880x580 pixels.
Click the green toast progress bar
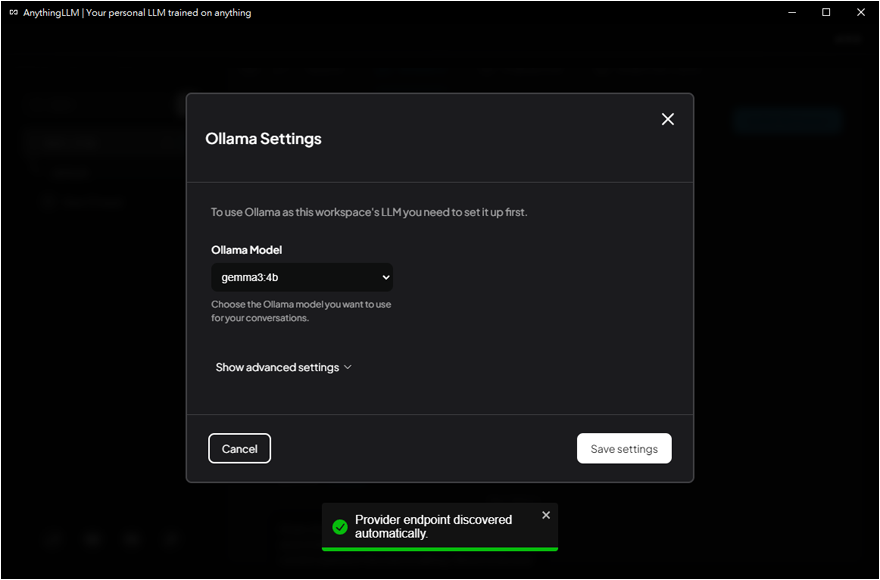coord(440,549)
